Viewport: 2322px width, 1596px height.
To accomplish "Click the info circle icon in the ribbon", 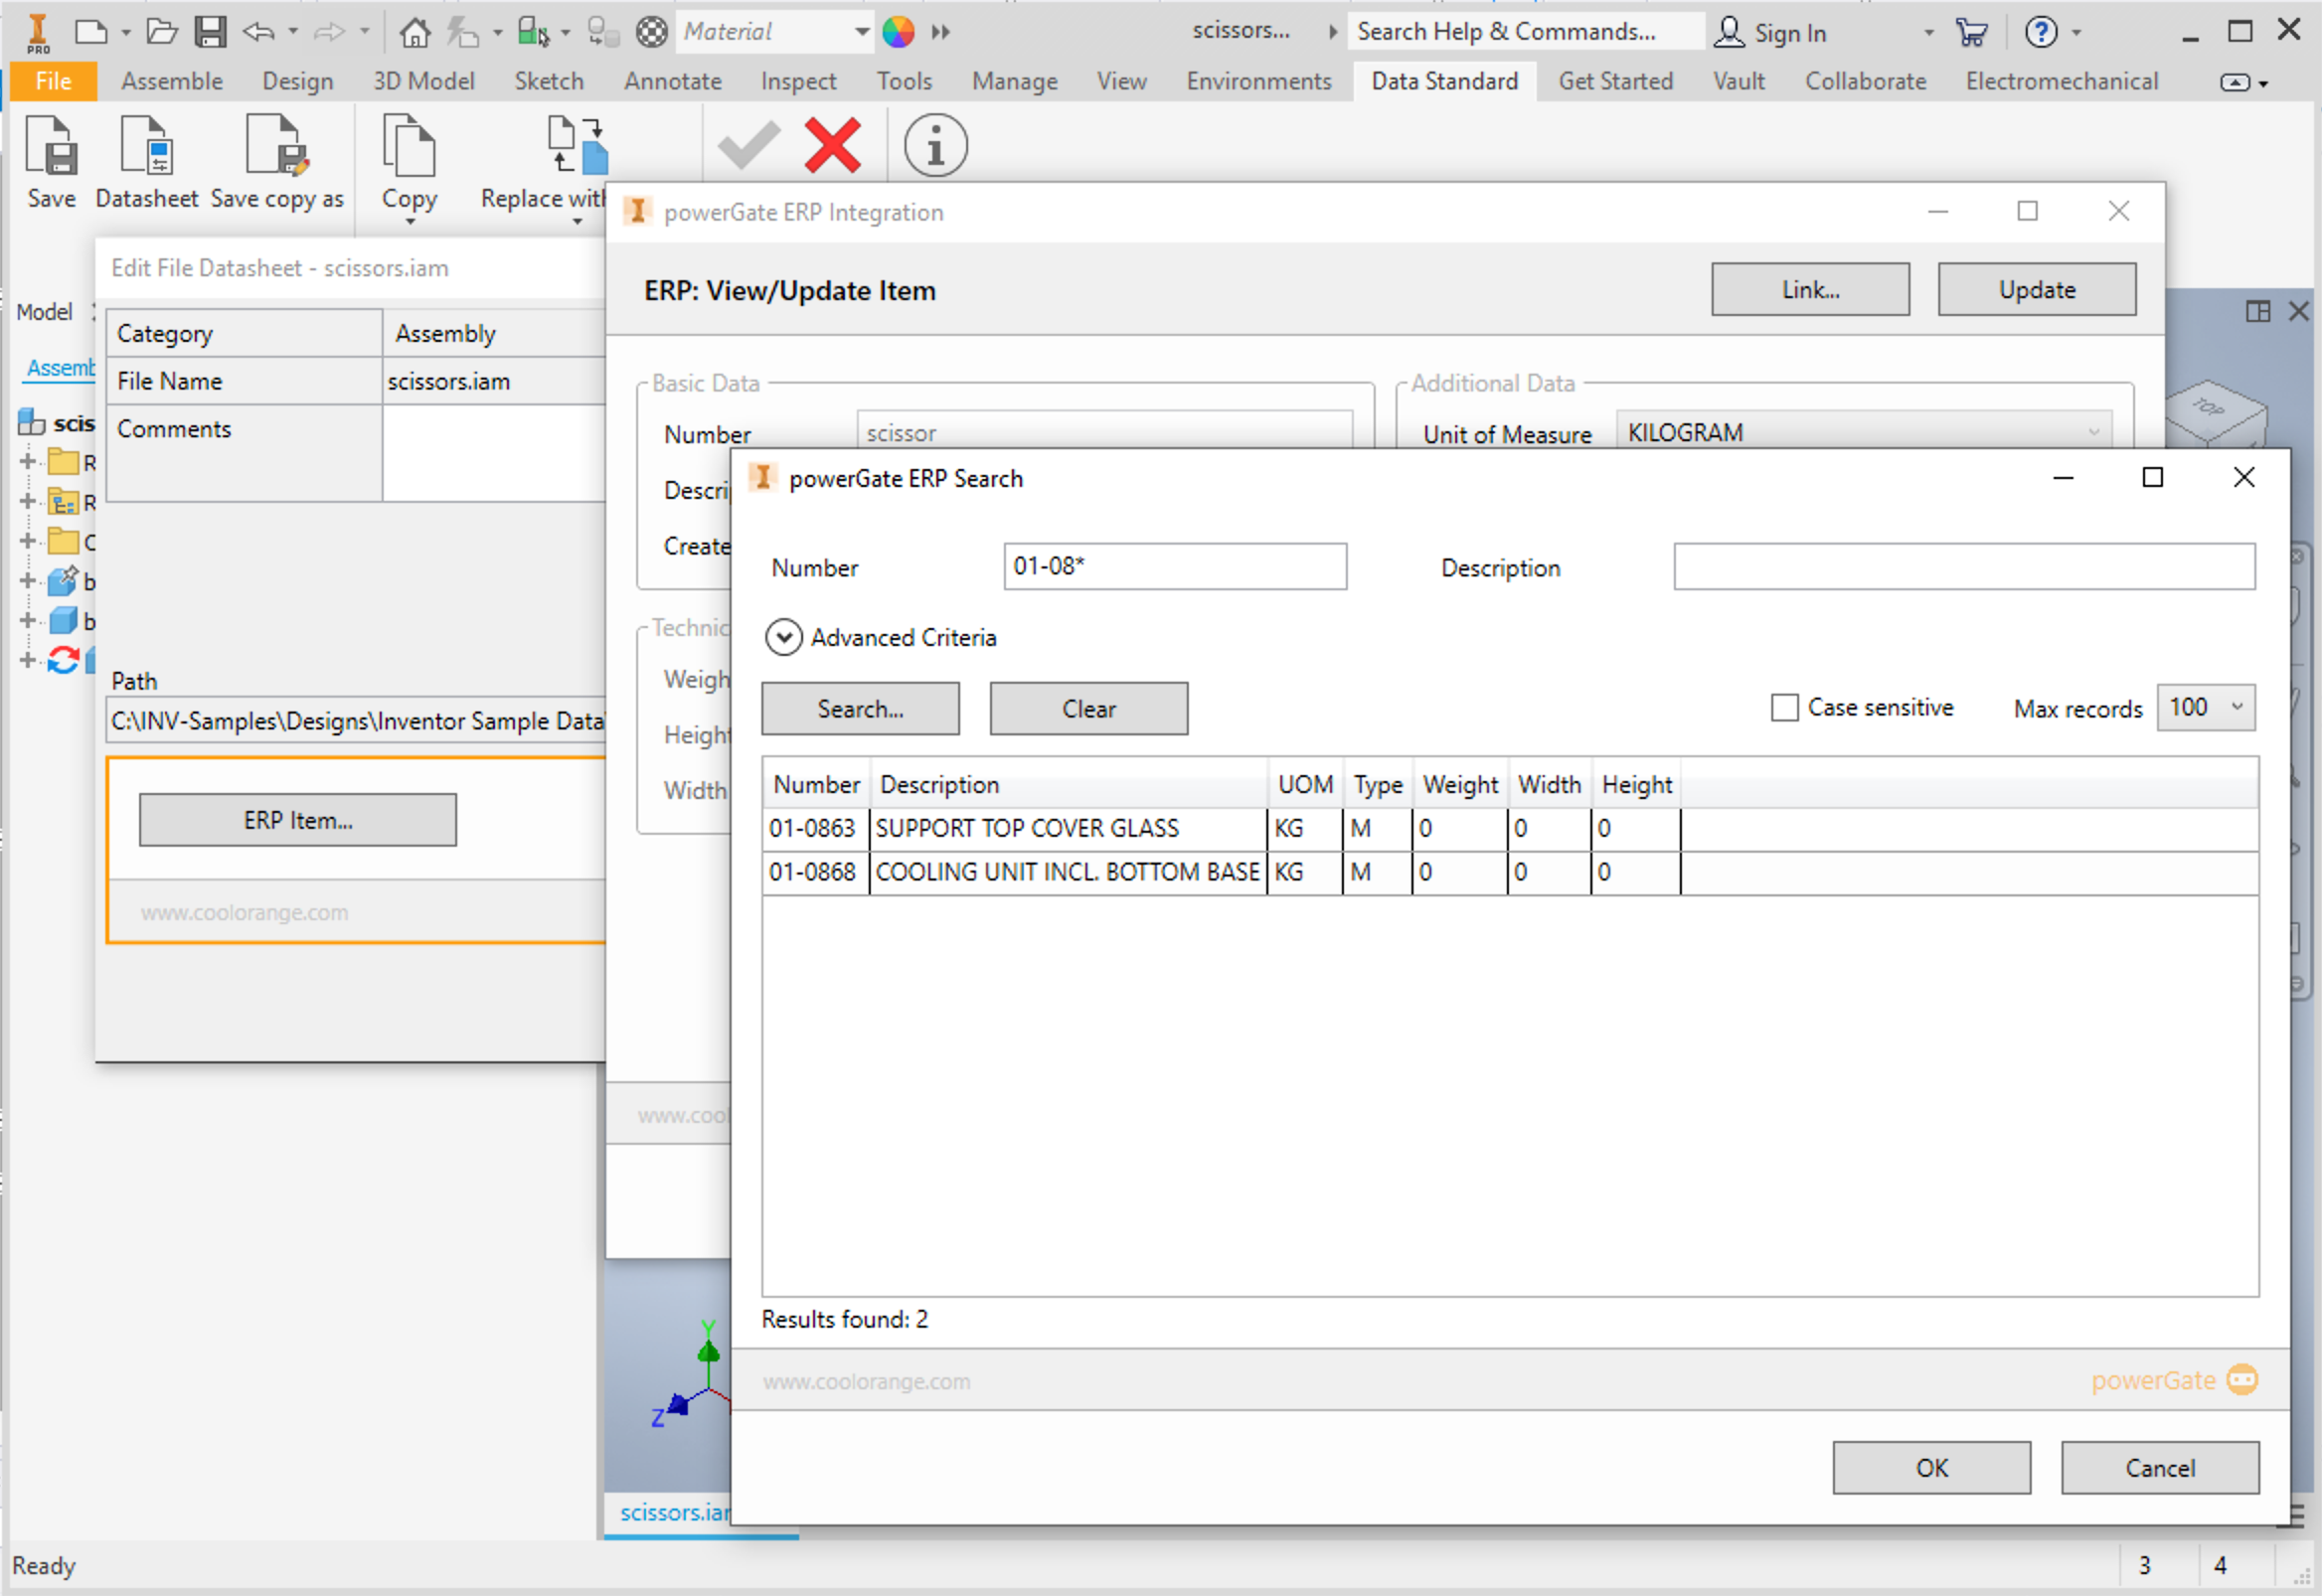I will (x=935, y=146).
